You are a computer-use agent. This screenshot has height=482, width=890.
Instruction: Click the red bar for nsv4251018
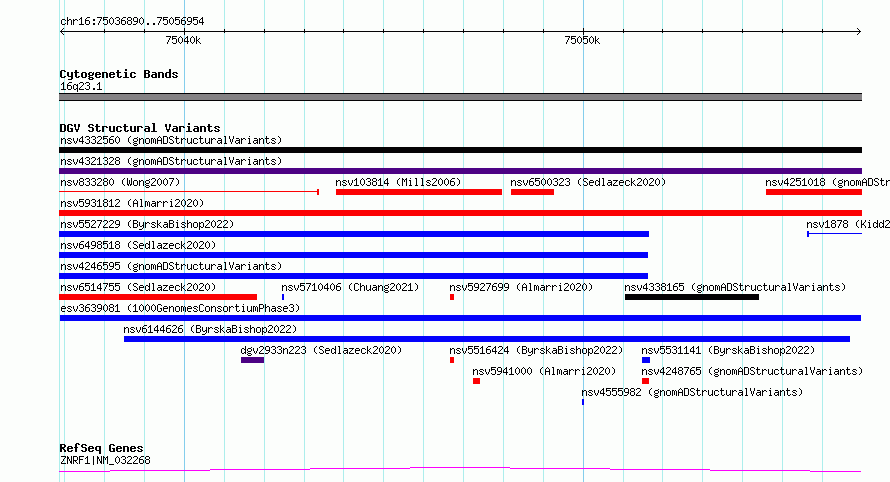point(814,192)
